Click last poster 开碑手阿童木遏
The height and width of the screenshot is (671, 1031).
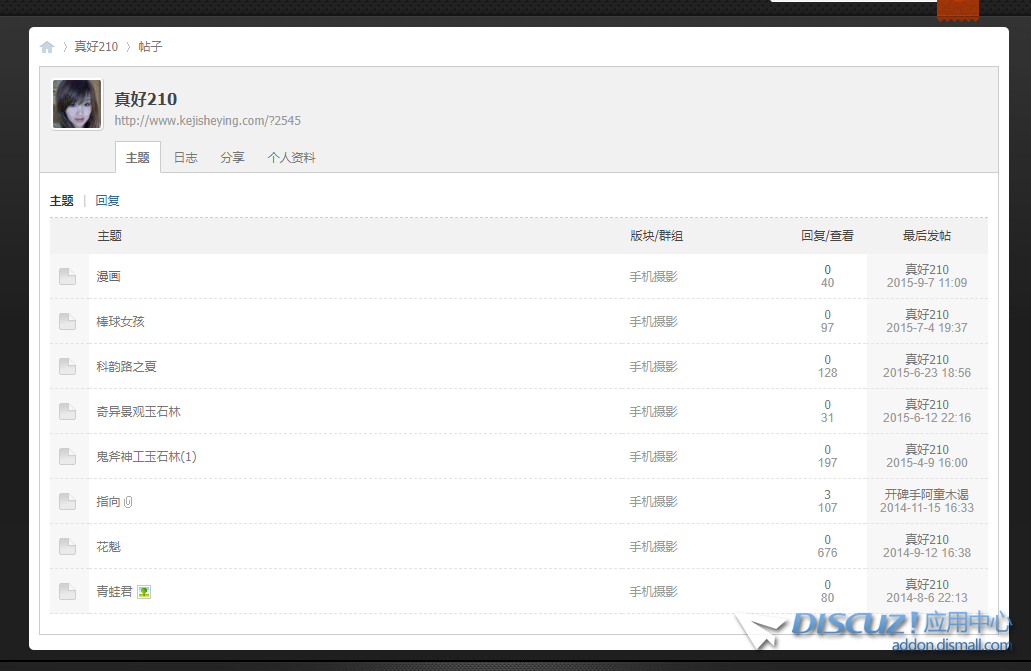click(926, 495)
